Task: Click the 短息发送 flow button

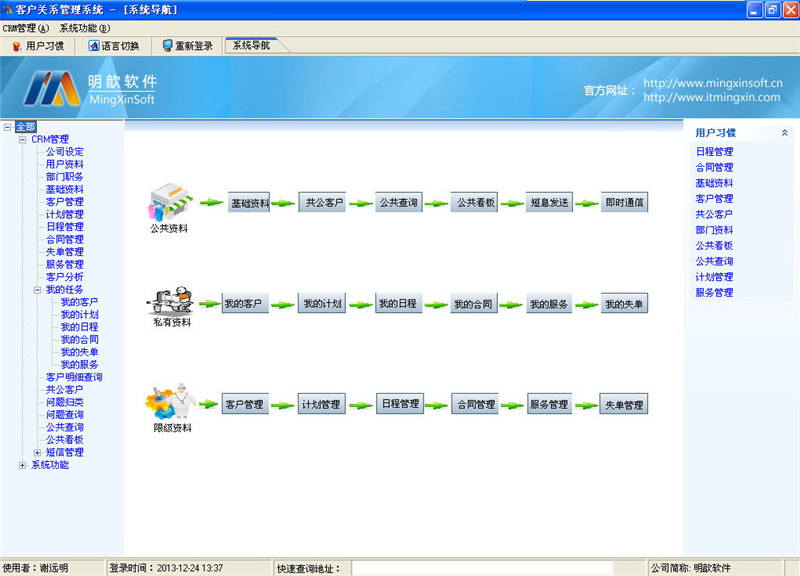Action: (549, 203)
